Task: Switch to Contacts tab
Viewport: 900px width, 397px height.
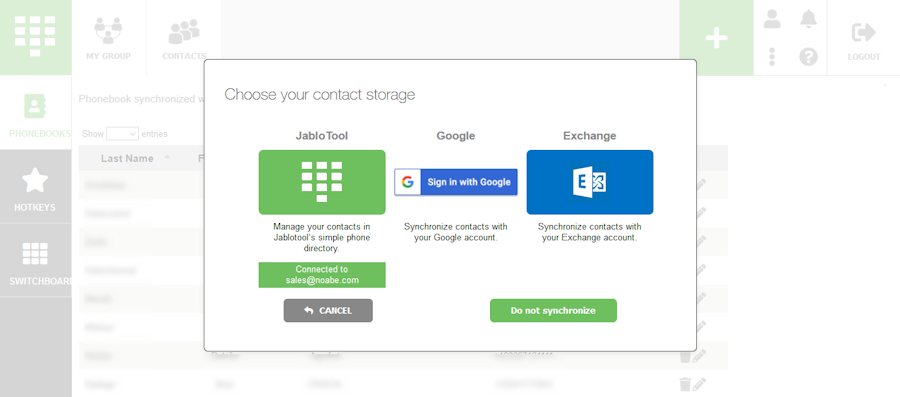Action: click(x=184, y=38)
